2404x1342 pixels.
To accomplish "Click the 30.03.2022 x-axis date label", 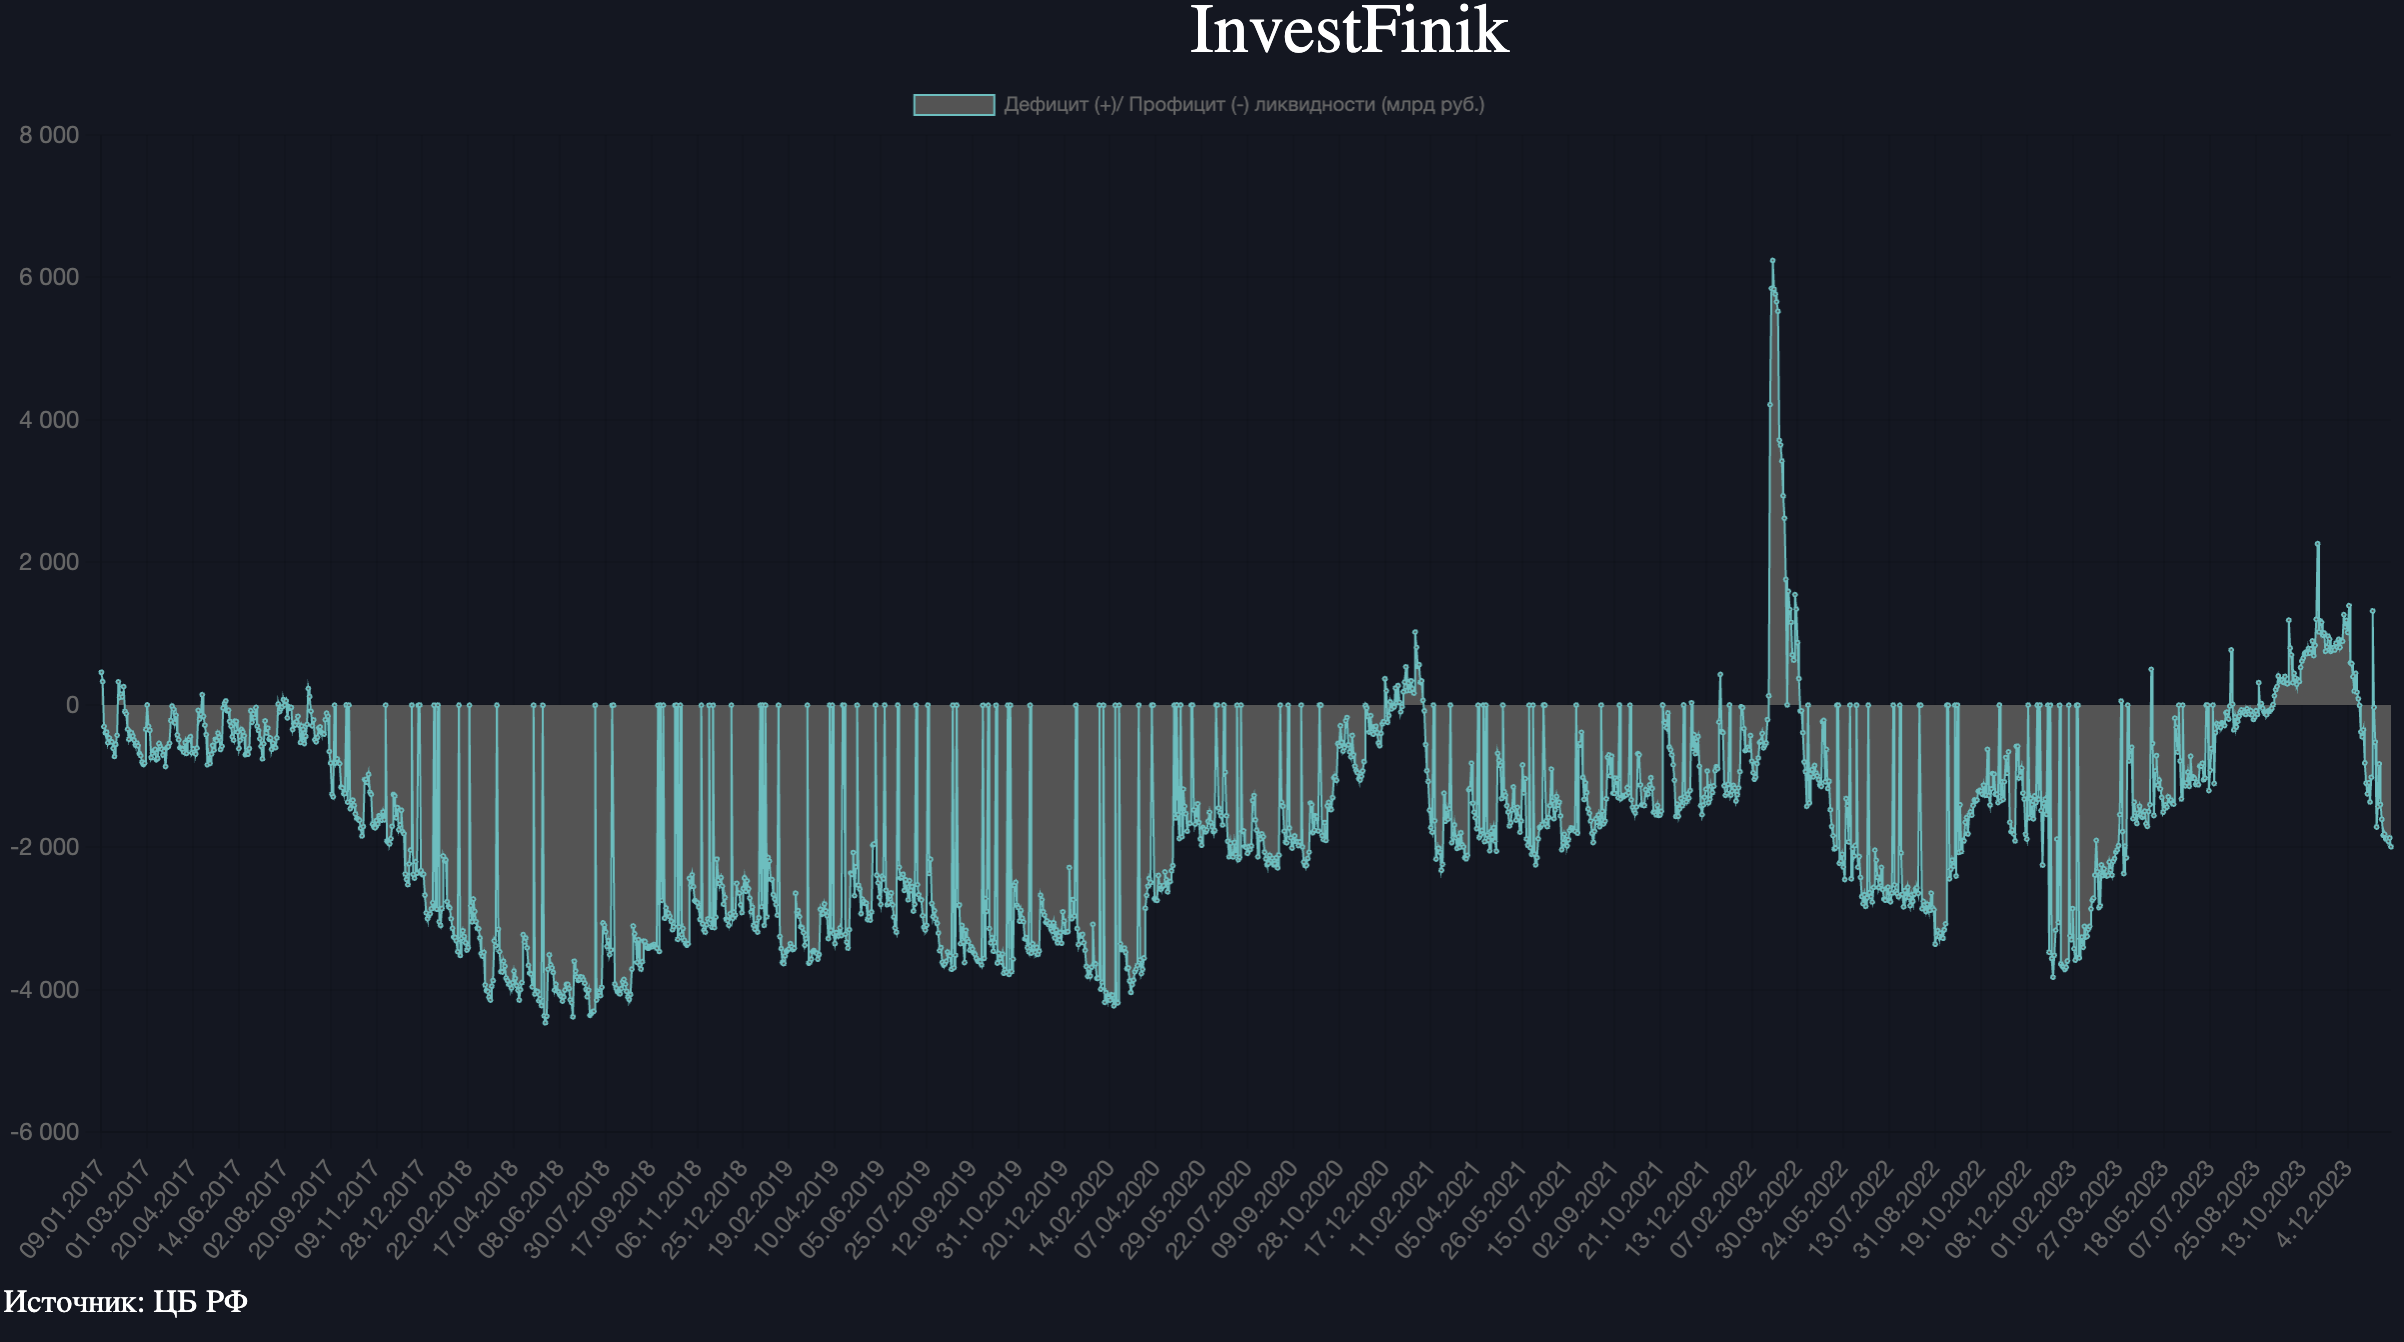I will coord(1759,1207).
